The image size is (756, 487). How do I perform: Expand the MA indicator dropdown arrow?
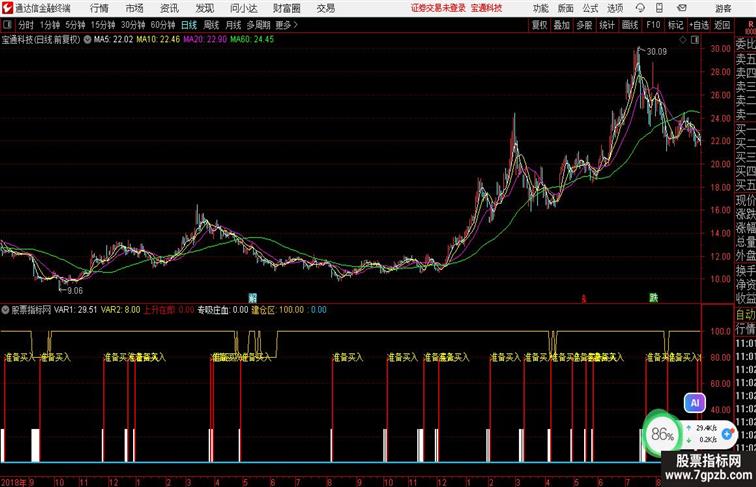pyautogui.click(x=87, y=40)
